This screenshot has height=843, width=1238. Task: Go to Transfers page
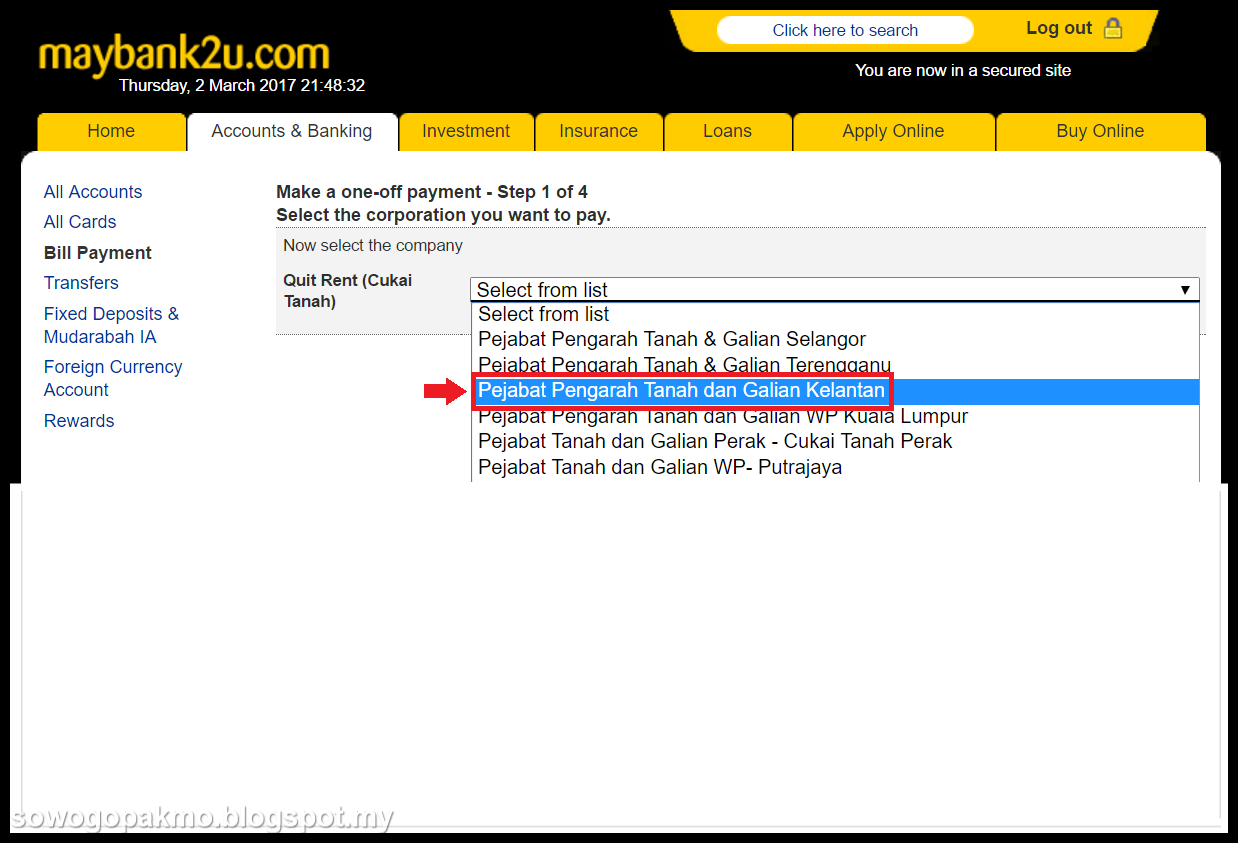(x=81, y=283)
